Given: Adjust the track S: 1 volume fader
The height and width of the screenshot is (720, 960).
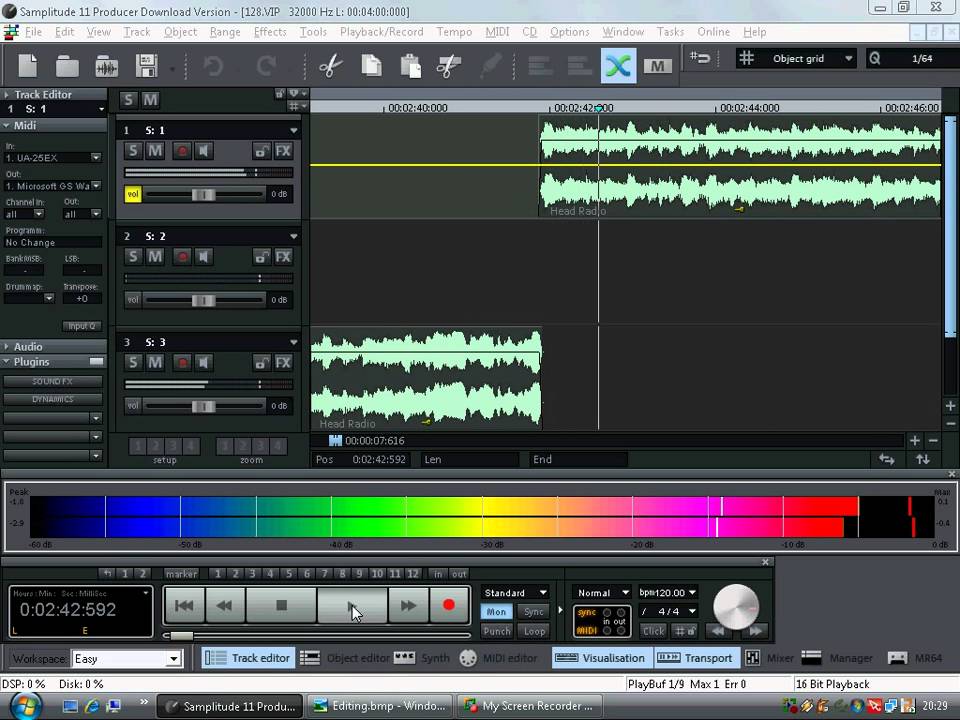Looking at the screenshot, I should click(203, 195).
